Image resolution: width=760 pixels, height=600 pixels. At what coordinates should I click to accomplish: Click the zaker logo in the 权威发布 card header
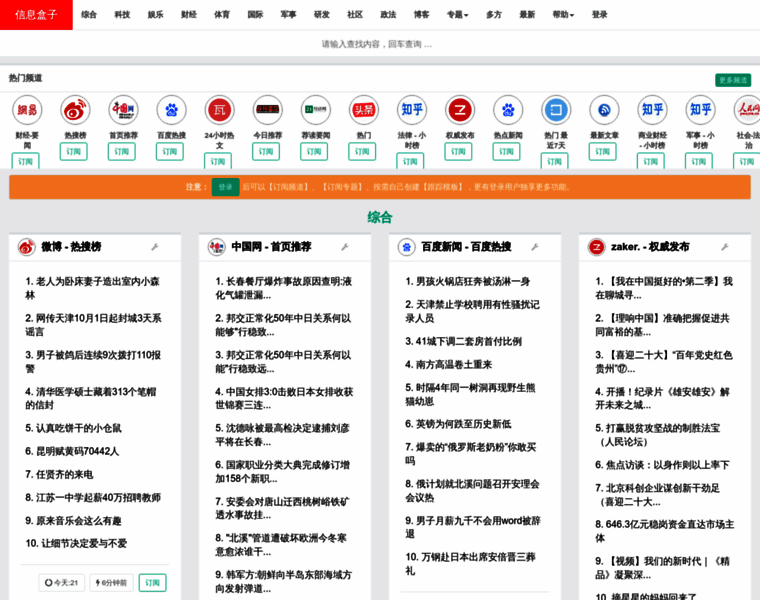click(x=597, y=247)
